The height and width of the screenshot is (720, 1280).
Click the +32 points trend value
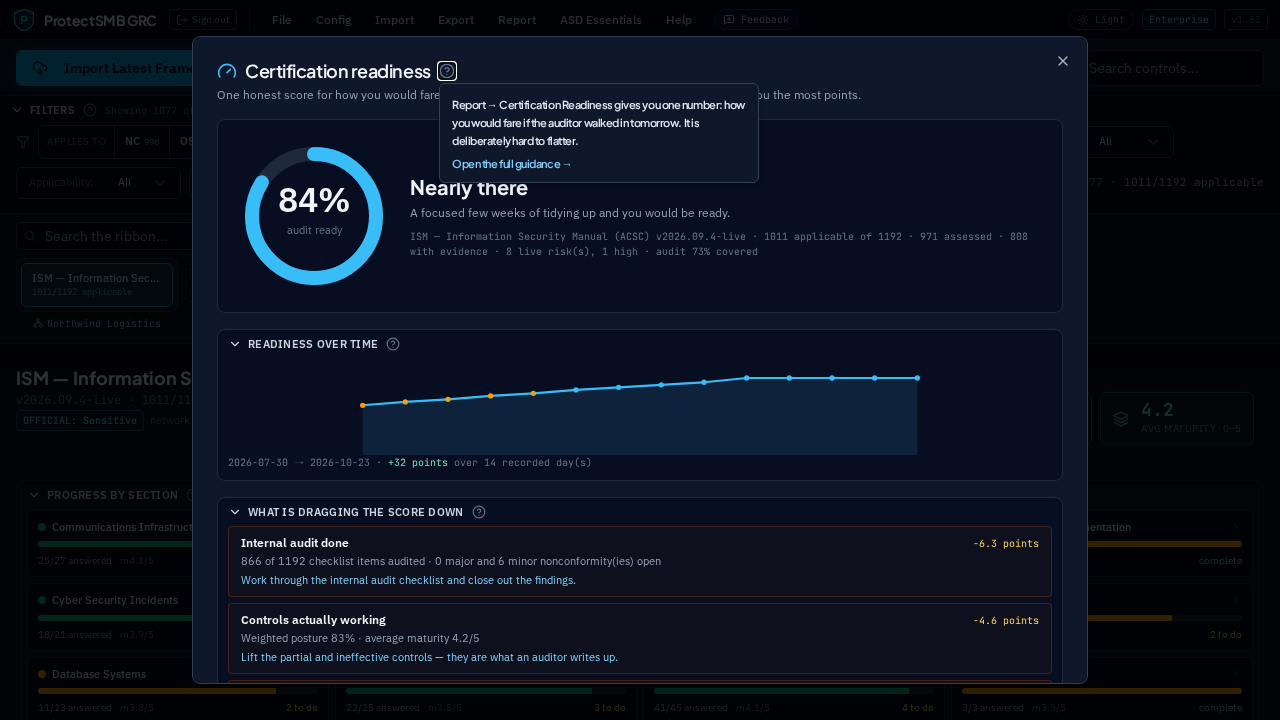(x=418, y=463)
